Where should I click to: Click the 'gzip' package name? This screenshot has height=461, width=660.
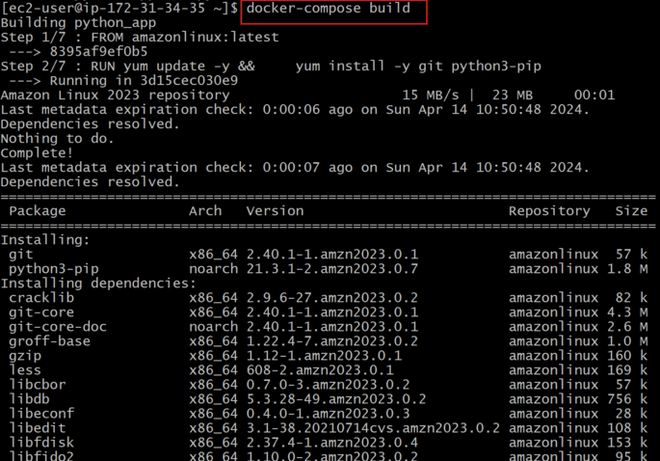25,356
